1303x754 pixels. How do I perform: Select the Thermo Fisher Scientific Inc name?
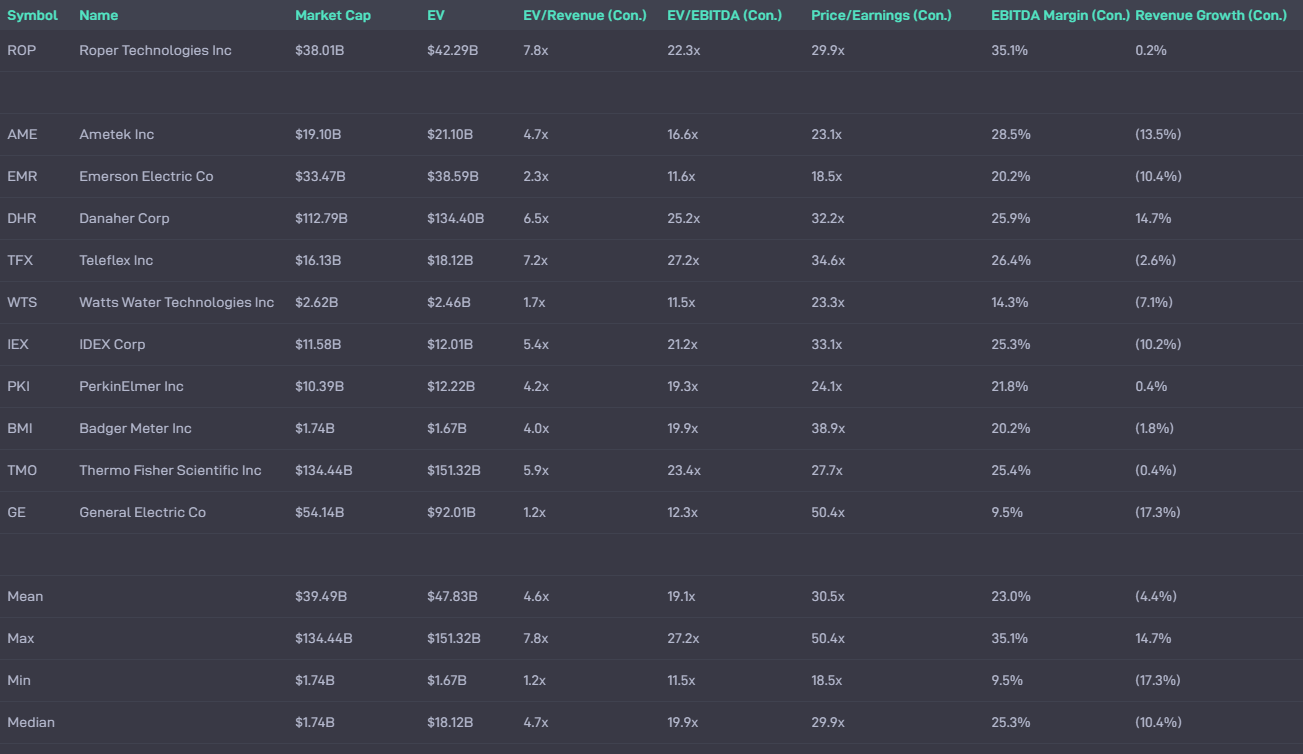(x=170, y=470)
